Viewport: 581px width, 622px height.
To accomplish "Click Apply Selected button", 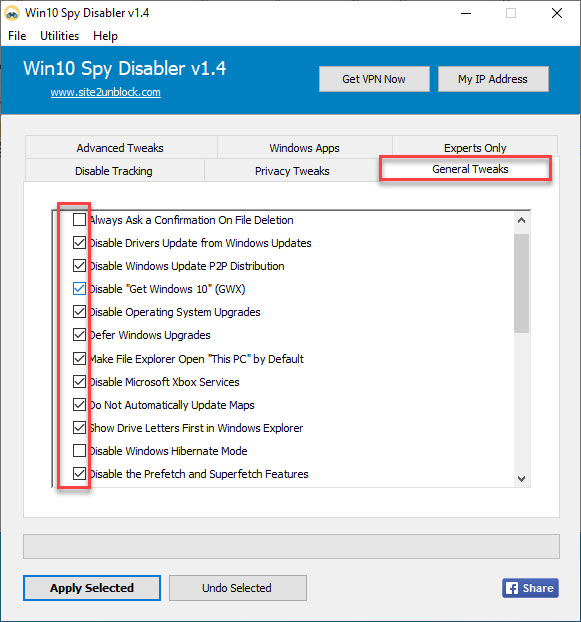I will tap(92, 588).
